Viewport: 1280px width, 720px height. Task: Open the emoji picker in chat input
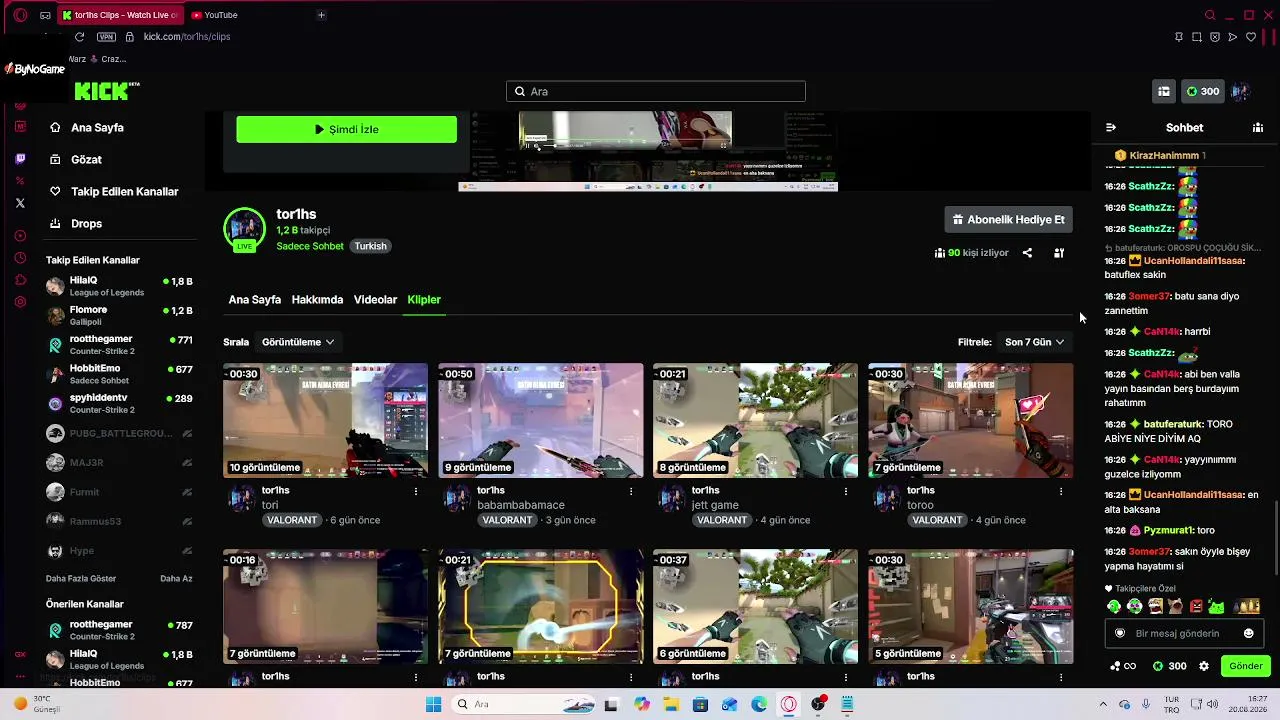point(1248,633)
